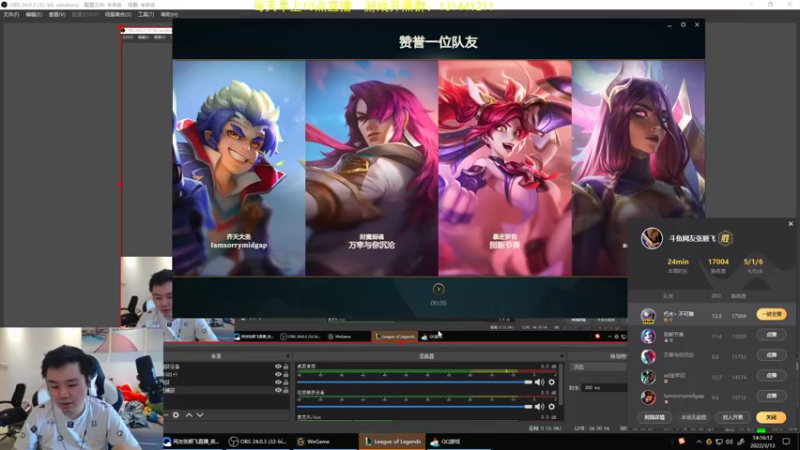Open the Douyu streaming app in the taskbar
Viewport: 800px width, 450px height.
click(194, 441)
